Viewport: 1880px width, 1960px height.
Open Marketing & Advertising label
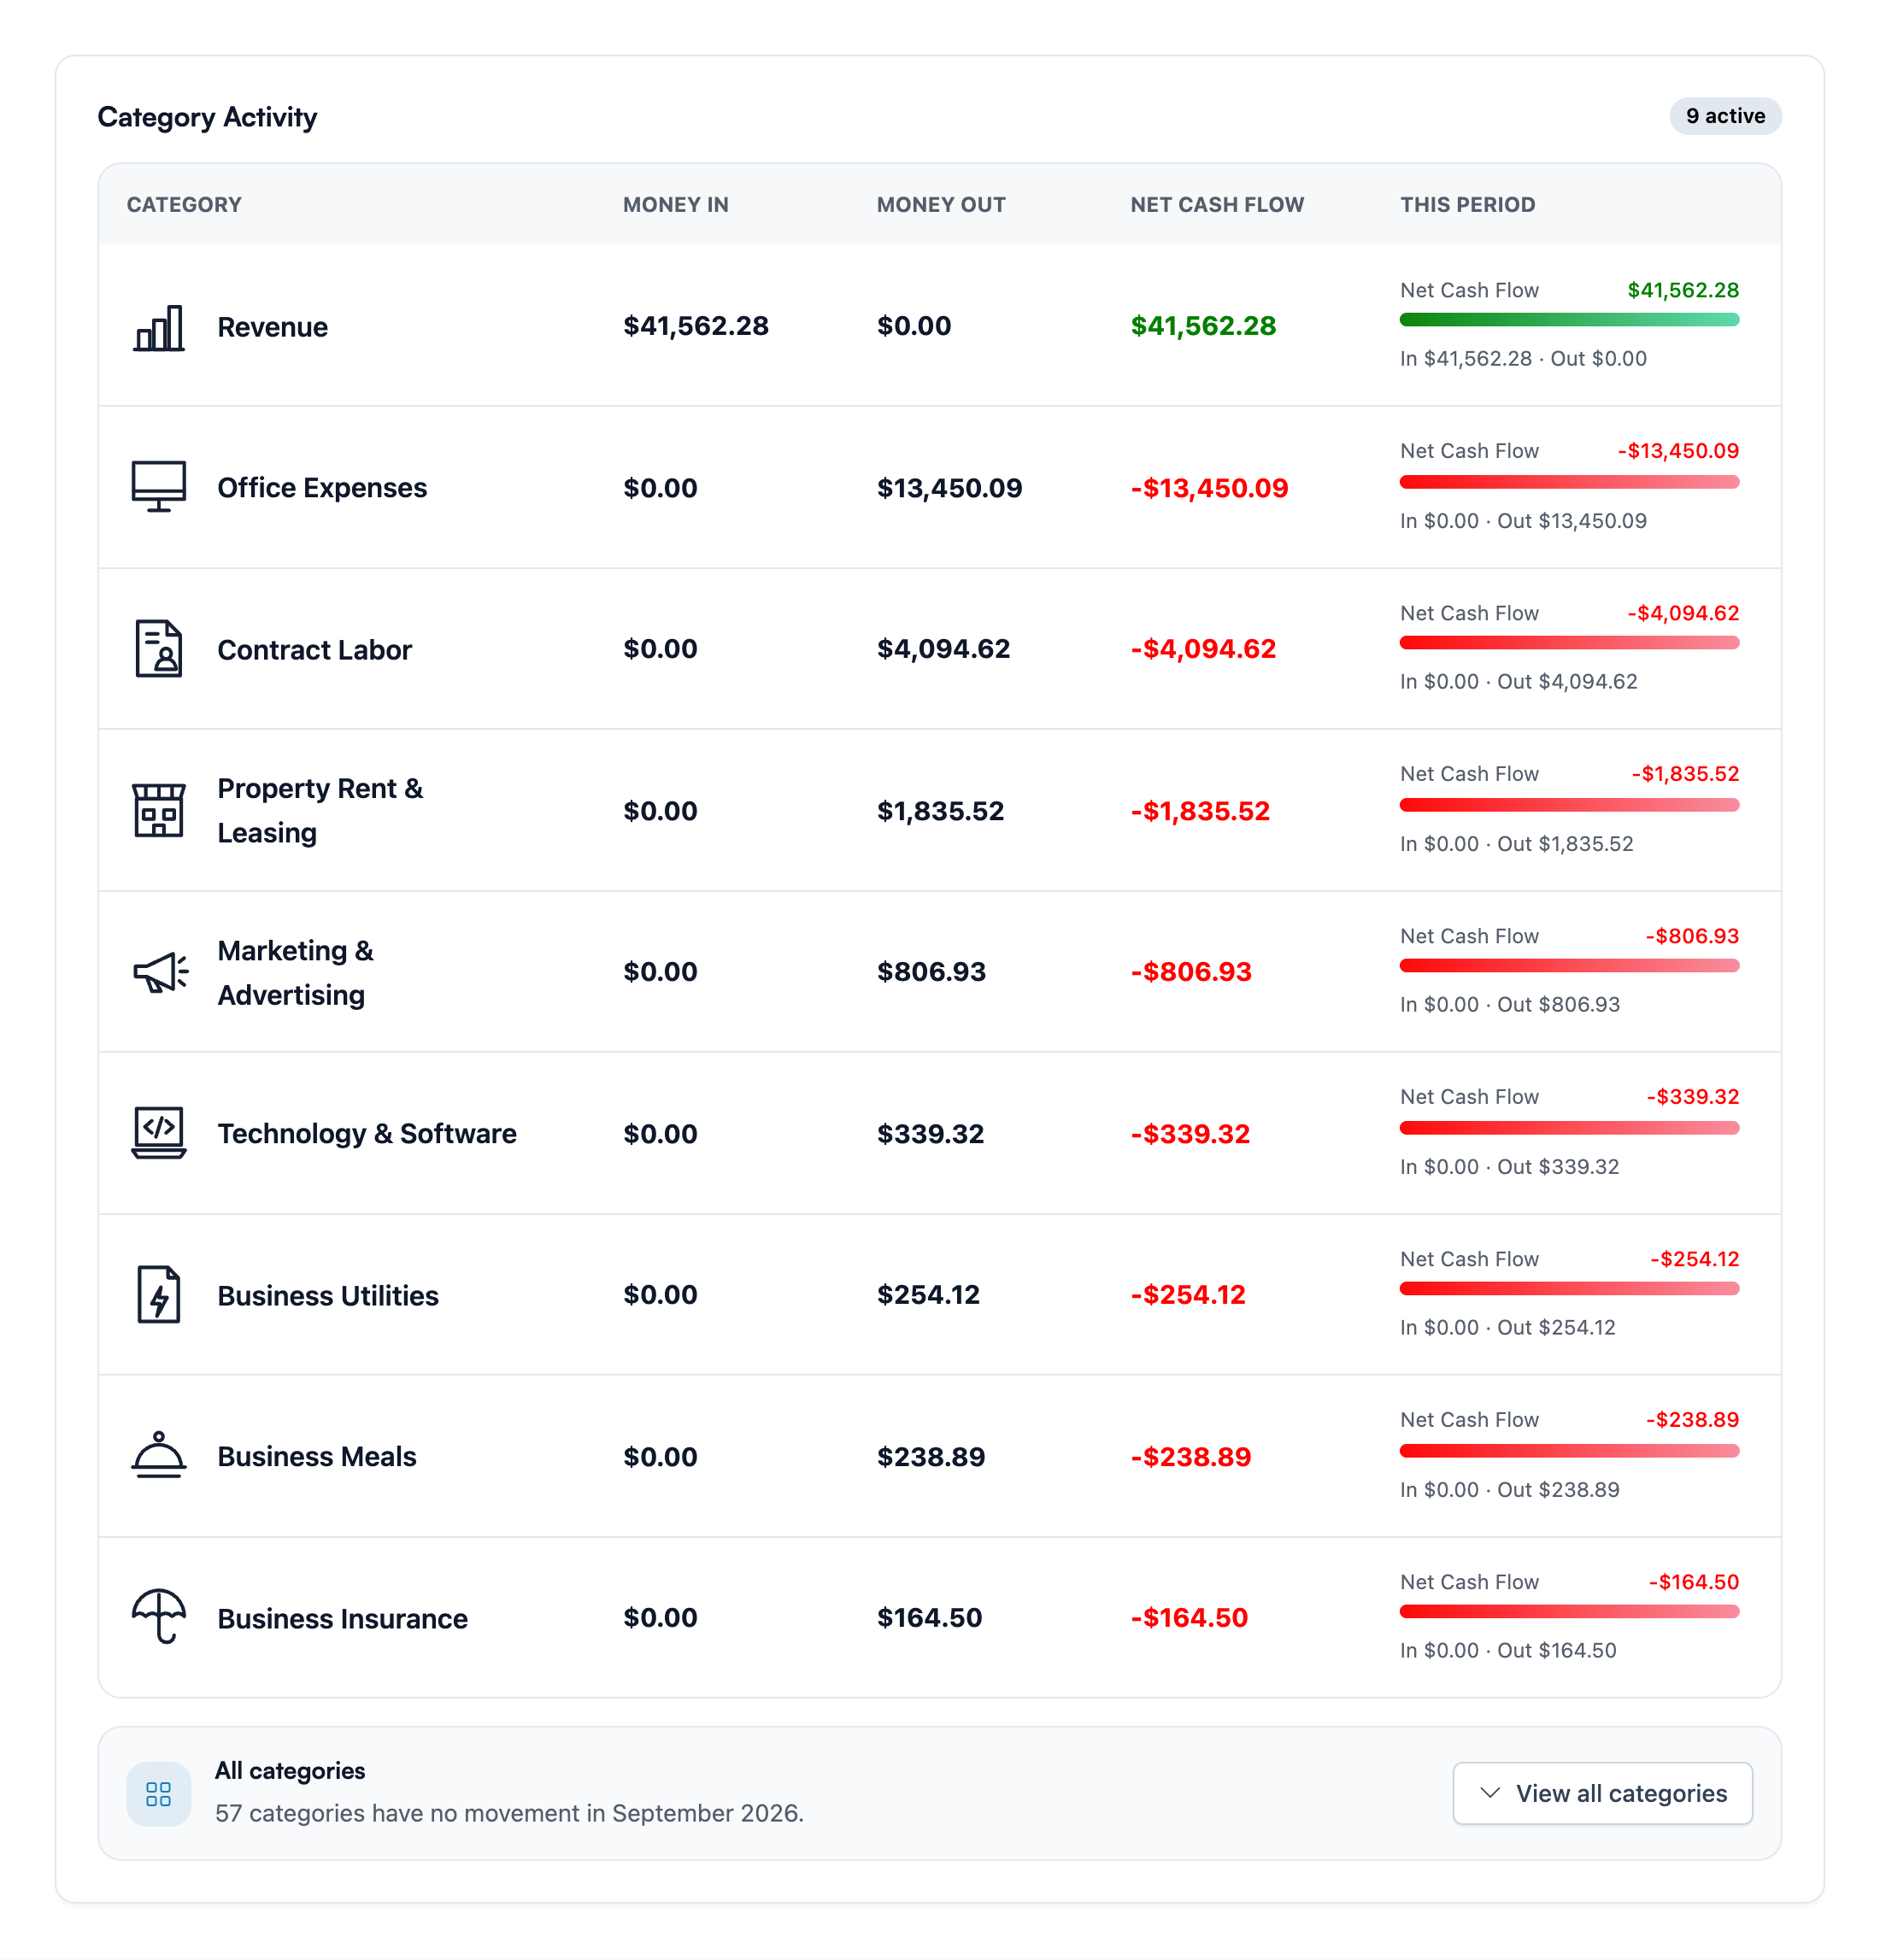pos(295,973)
